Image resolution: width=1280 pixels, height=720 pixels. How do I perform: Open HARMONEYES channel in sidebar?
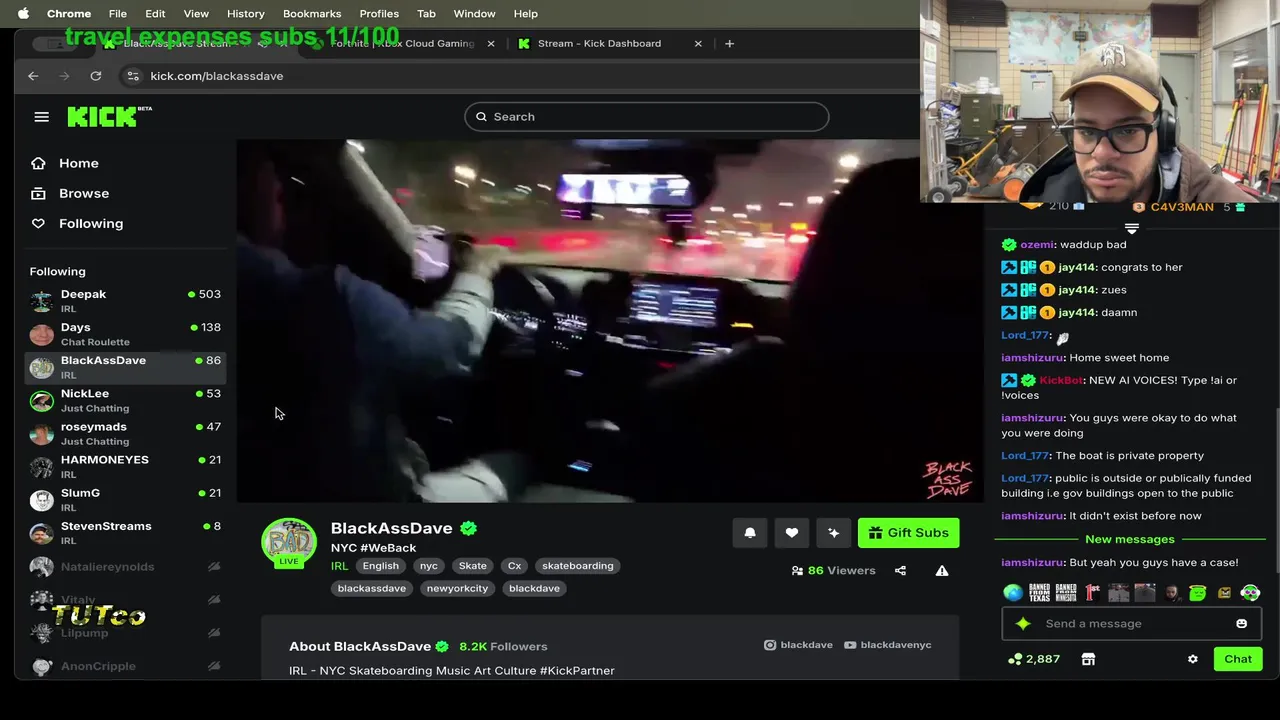click(x=125, y=466)
